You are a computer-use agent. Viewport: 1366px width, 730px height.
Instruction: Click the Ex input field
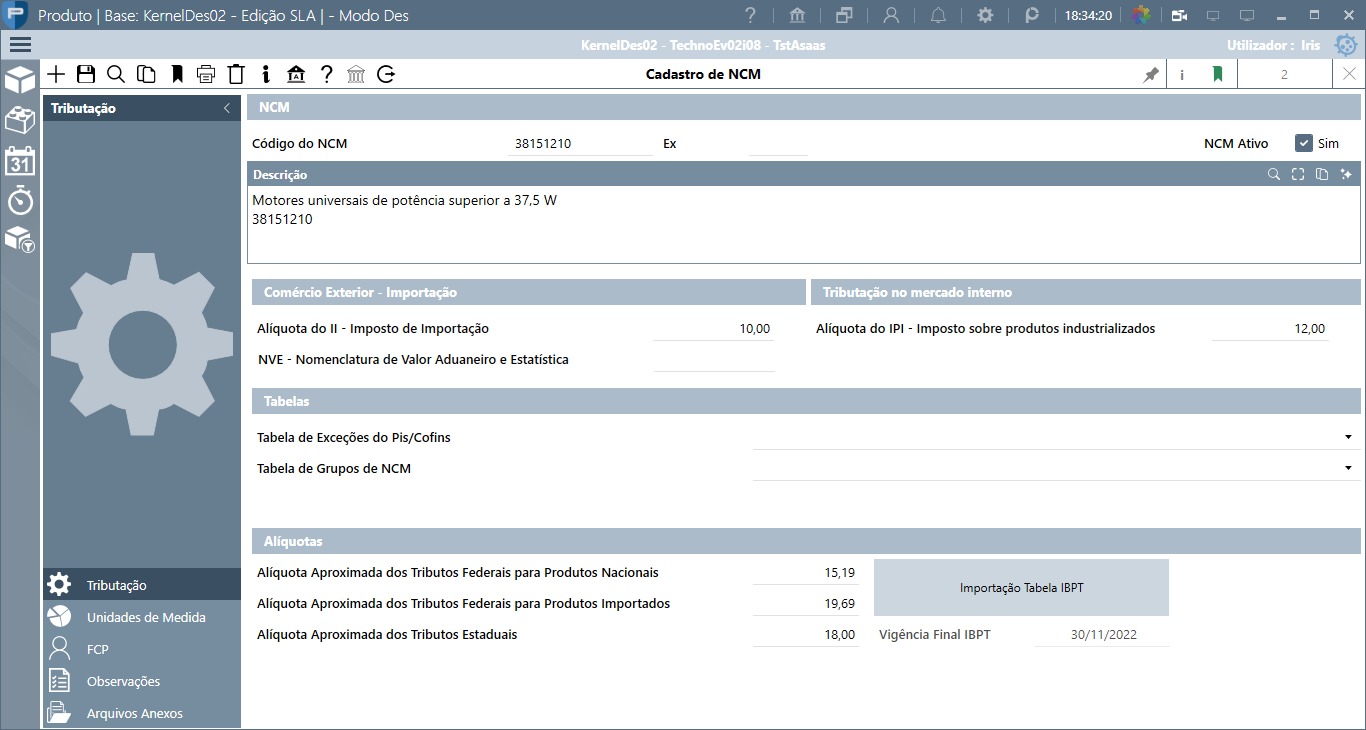(x=778, y=143)
